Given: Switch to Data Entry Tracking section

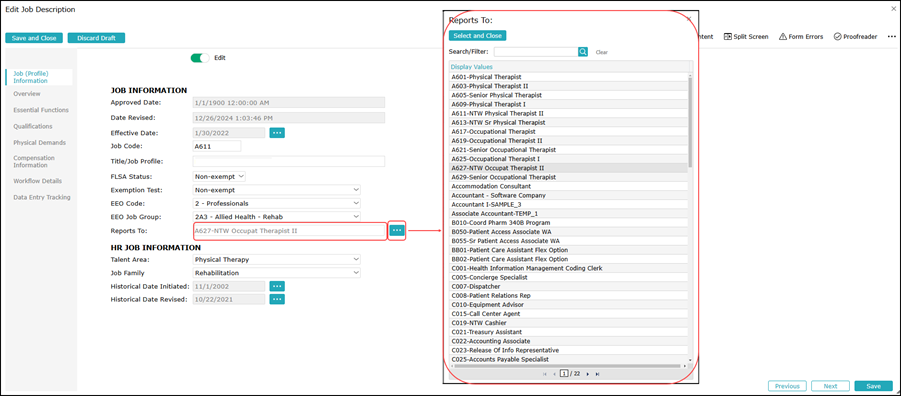Looking at the screenshot, I should (42, 197).
